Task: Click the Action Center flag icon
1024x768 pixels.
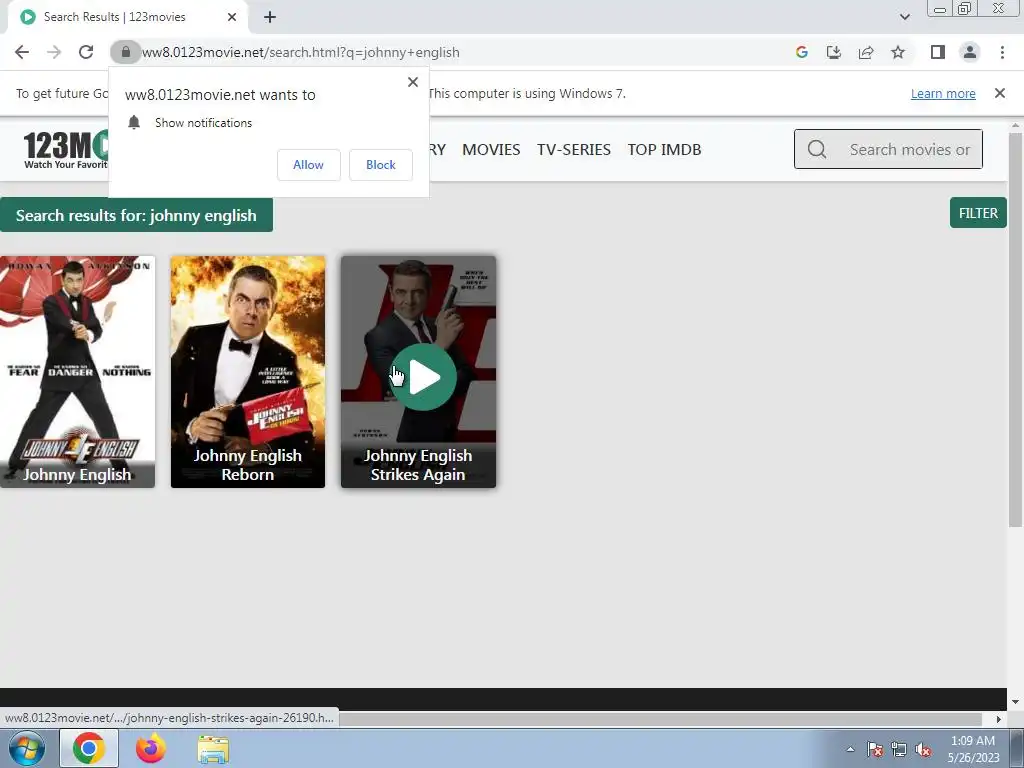Action: point(874,749)
